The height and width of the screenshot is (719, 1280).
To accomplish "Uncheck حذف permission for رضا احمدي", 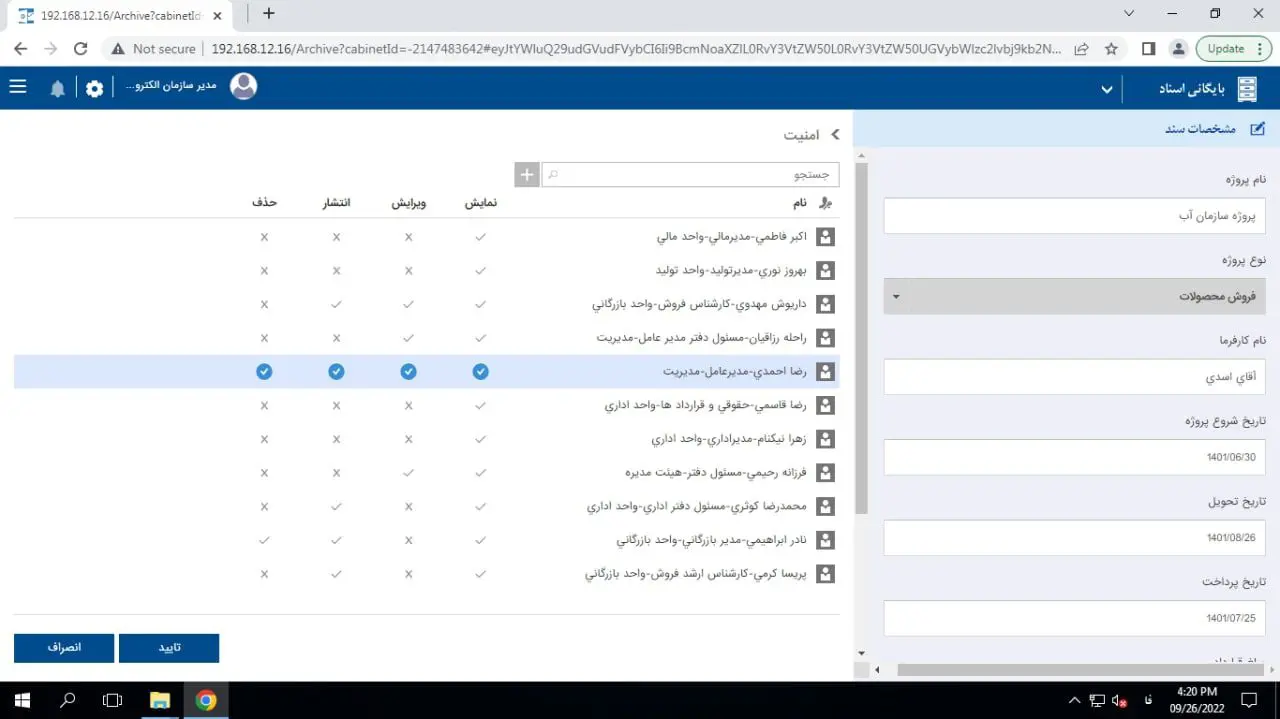I will (x=264, y=372).
